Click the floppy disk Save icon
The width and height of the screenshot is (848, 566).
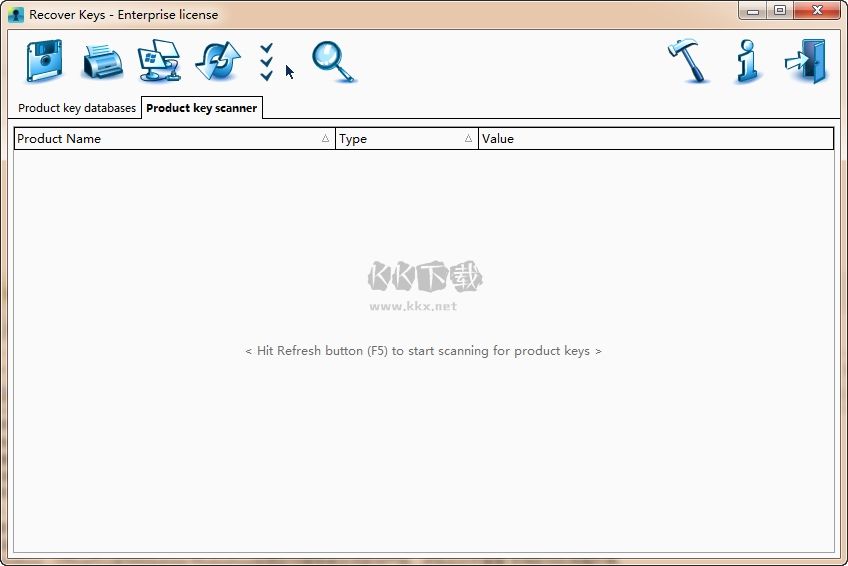(44, 61)
